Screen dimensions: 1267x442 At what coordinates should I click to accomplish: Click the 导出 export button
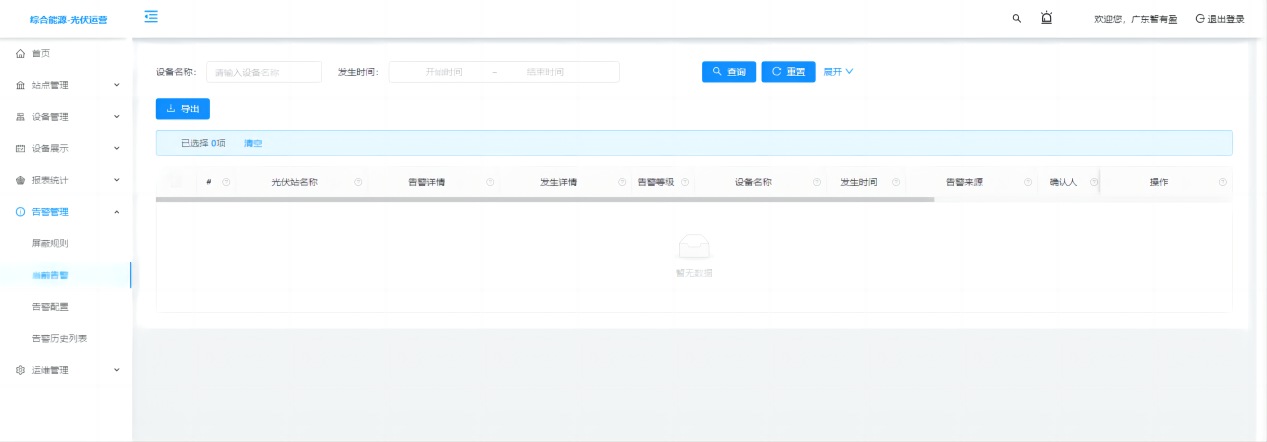click(183, 109)
